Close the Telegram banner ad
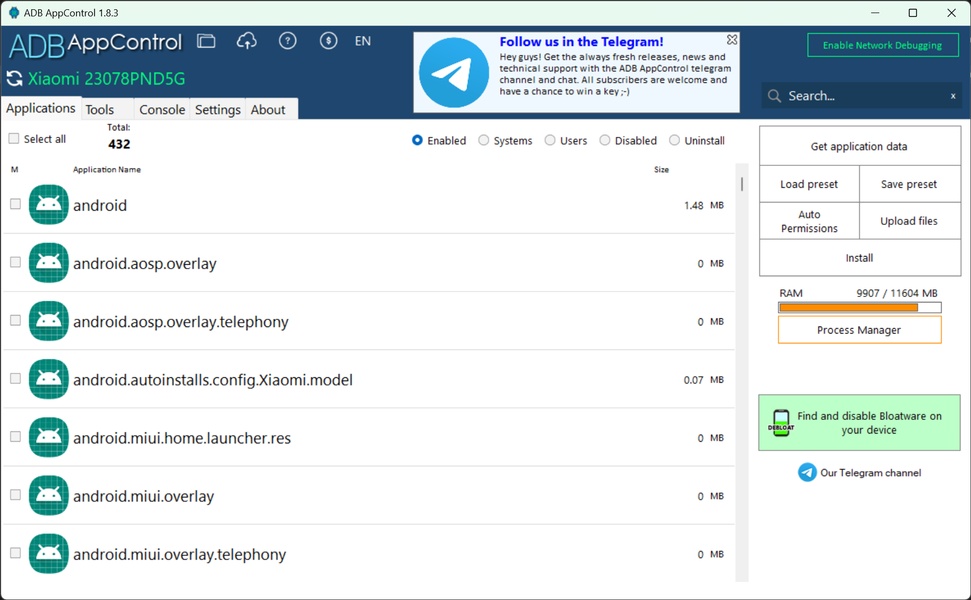This screenshot has width=971, height=600. pos(732,40)
